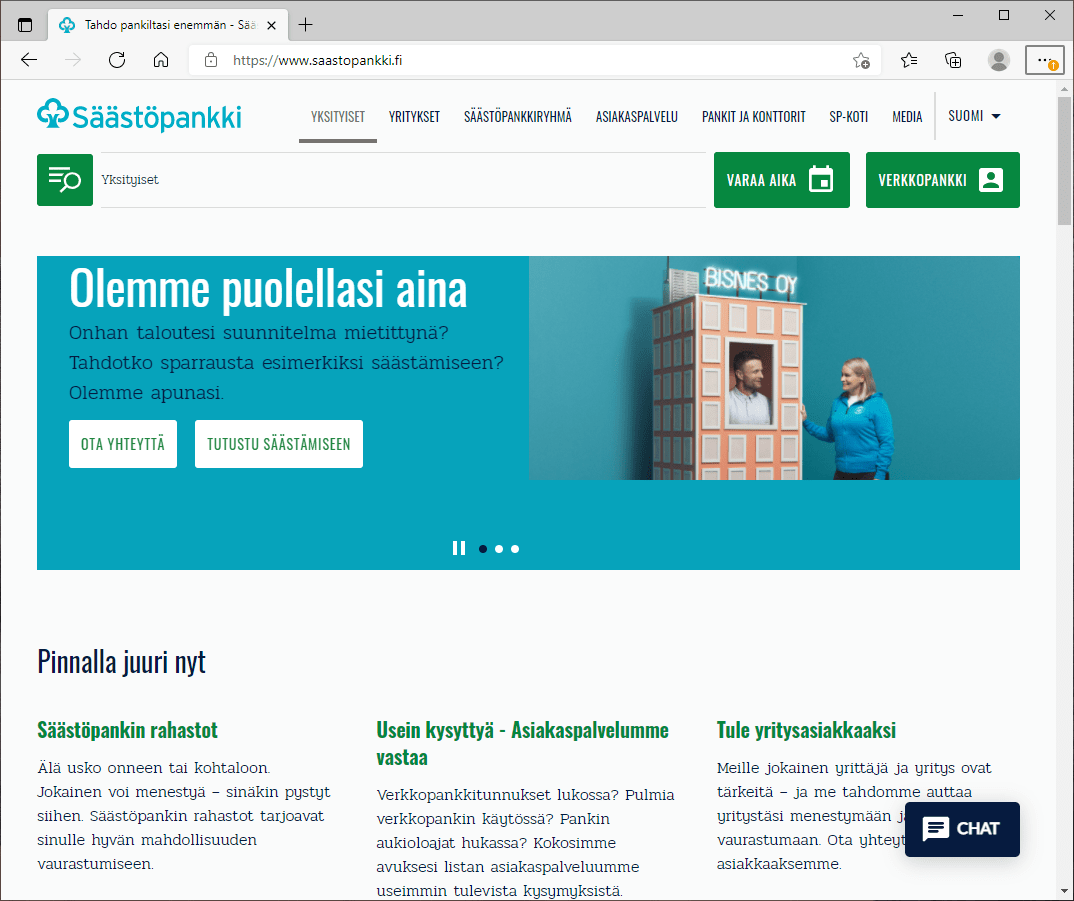The width and height of the screenshot is (1074, 901).
Task: Open the green site search icon
Action: tap(65, 180)
